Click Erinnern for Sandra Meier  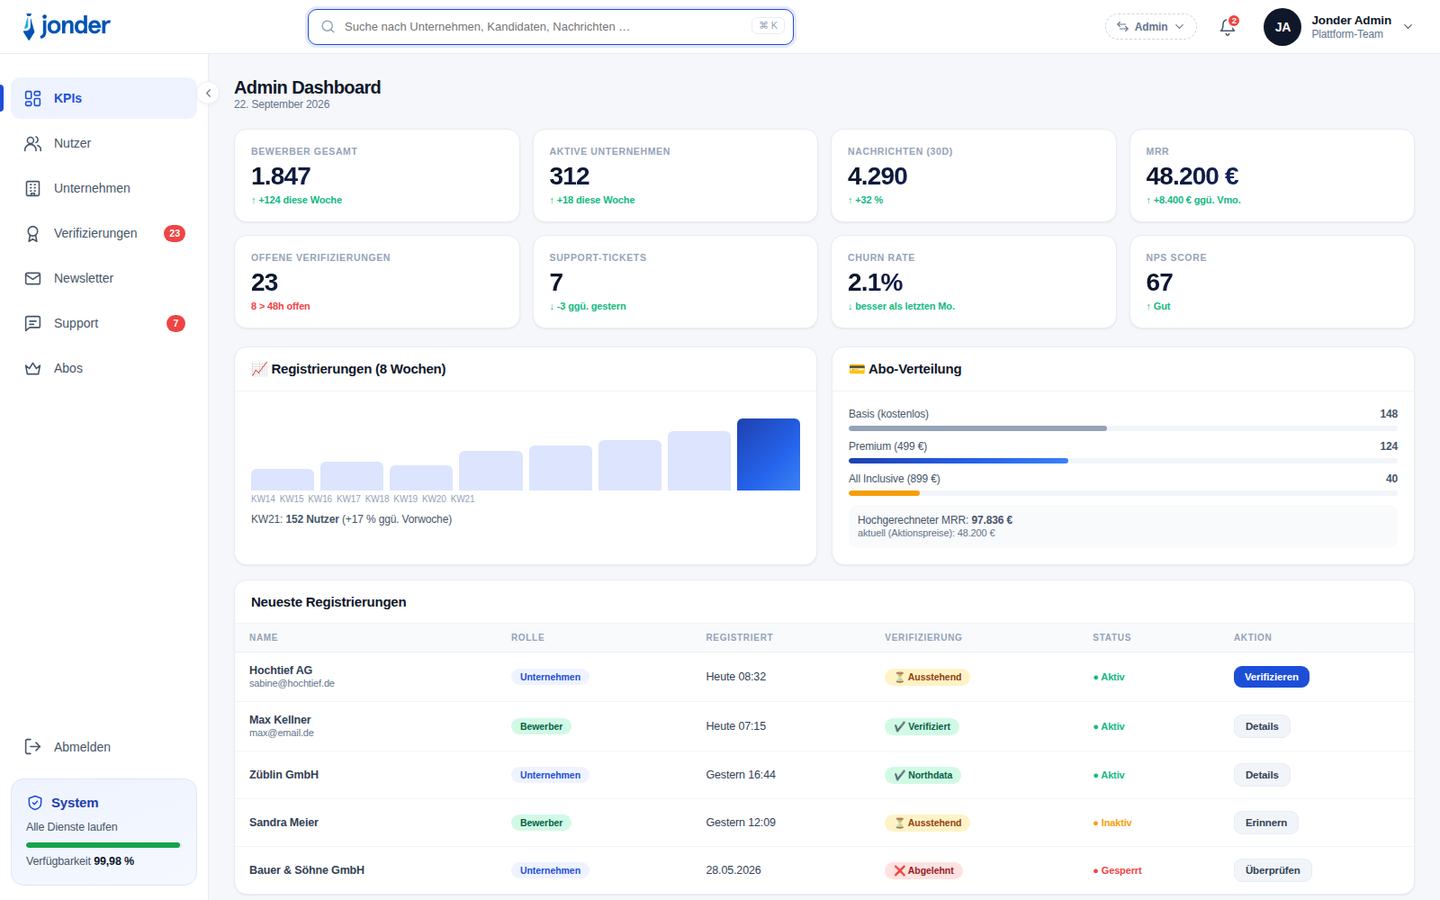coord(1266,823)
